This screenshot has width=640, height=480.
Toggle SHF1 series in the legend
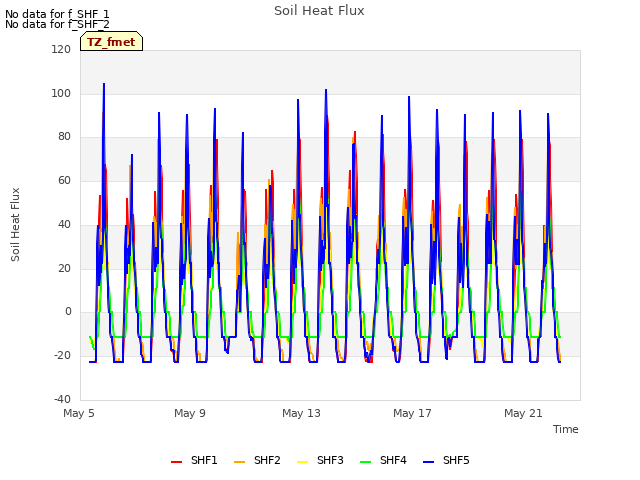(x=194, y=460)
